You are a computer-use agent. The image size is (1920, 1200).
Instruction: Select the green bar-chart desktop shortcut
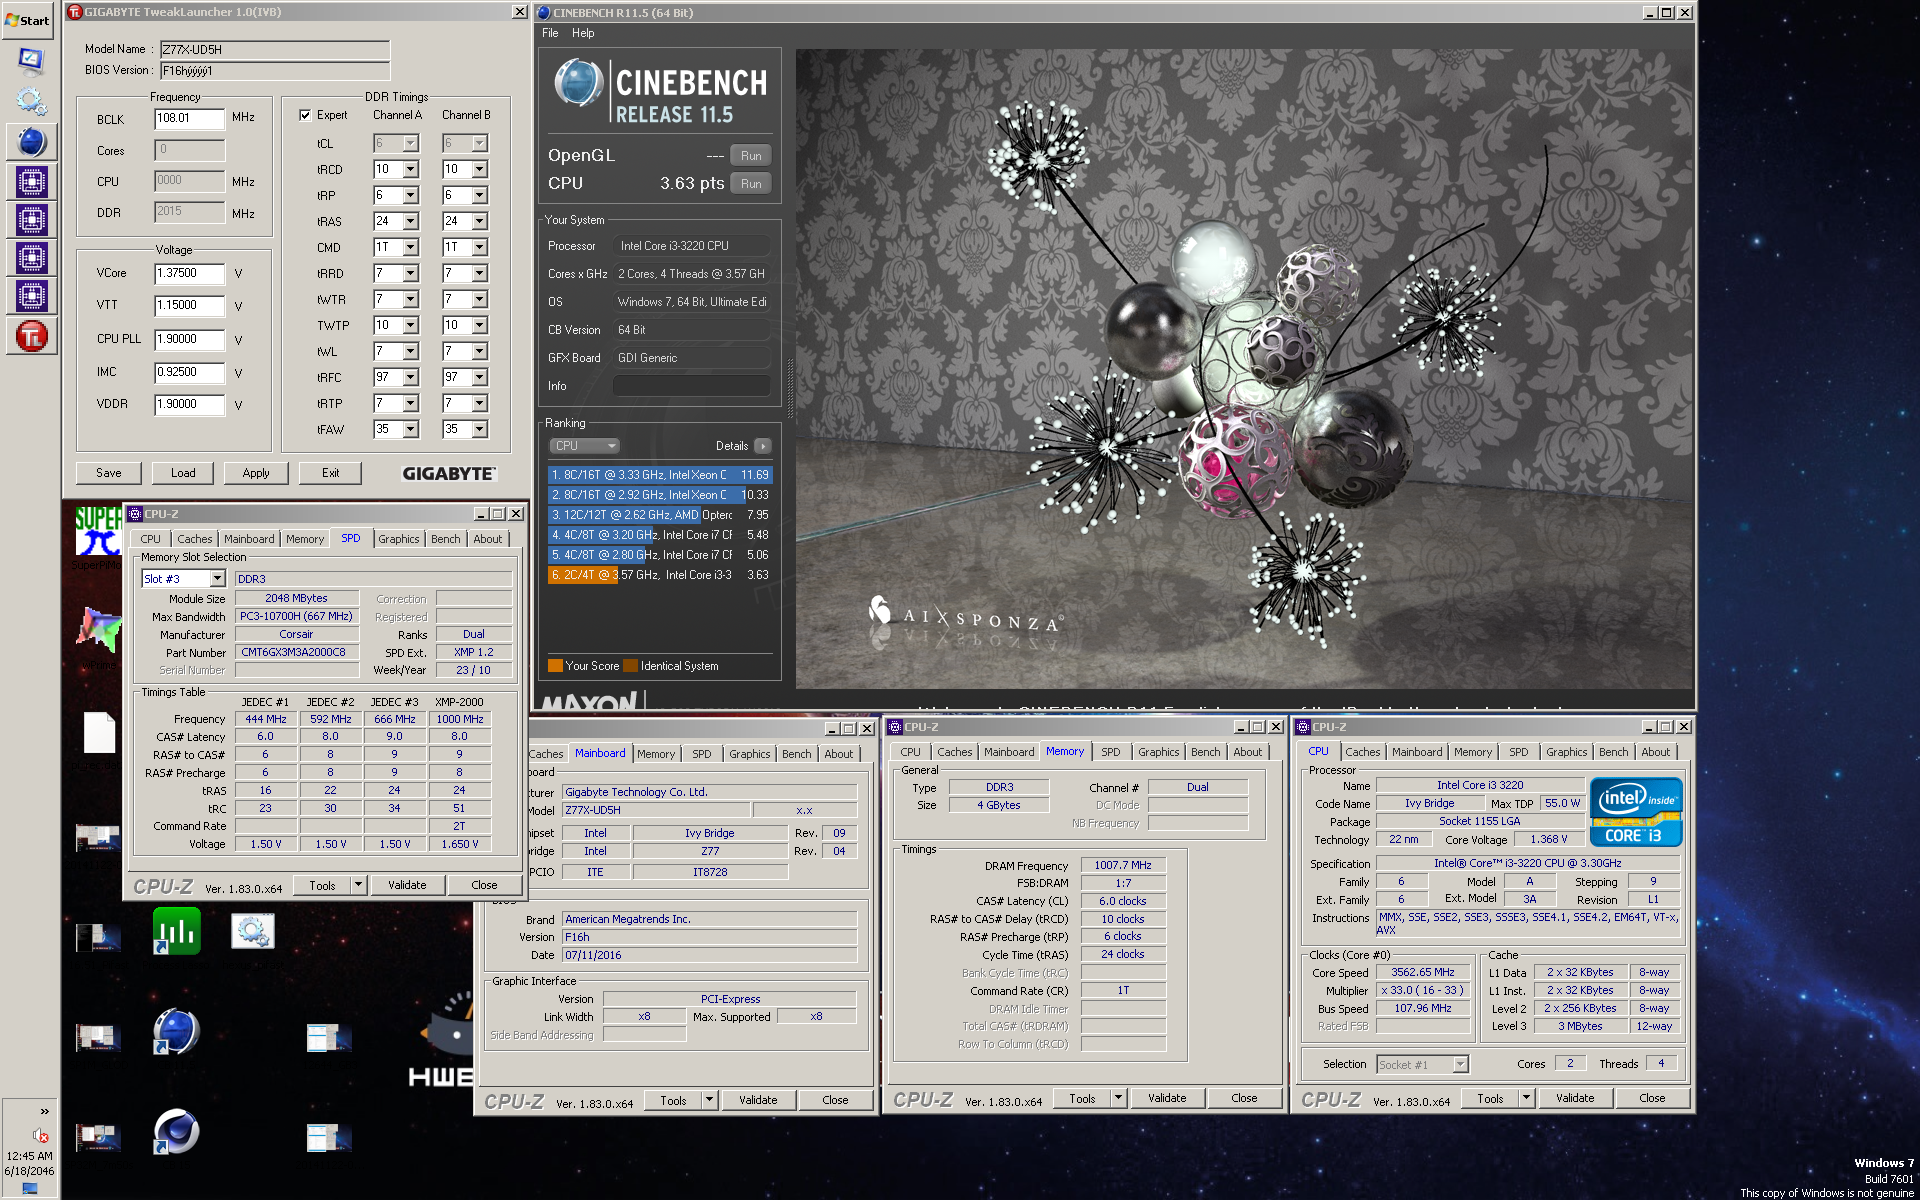[x=177, y=932]
